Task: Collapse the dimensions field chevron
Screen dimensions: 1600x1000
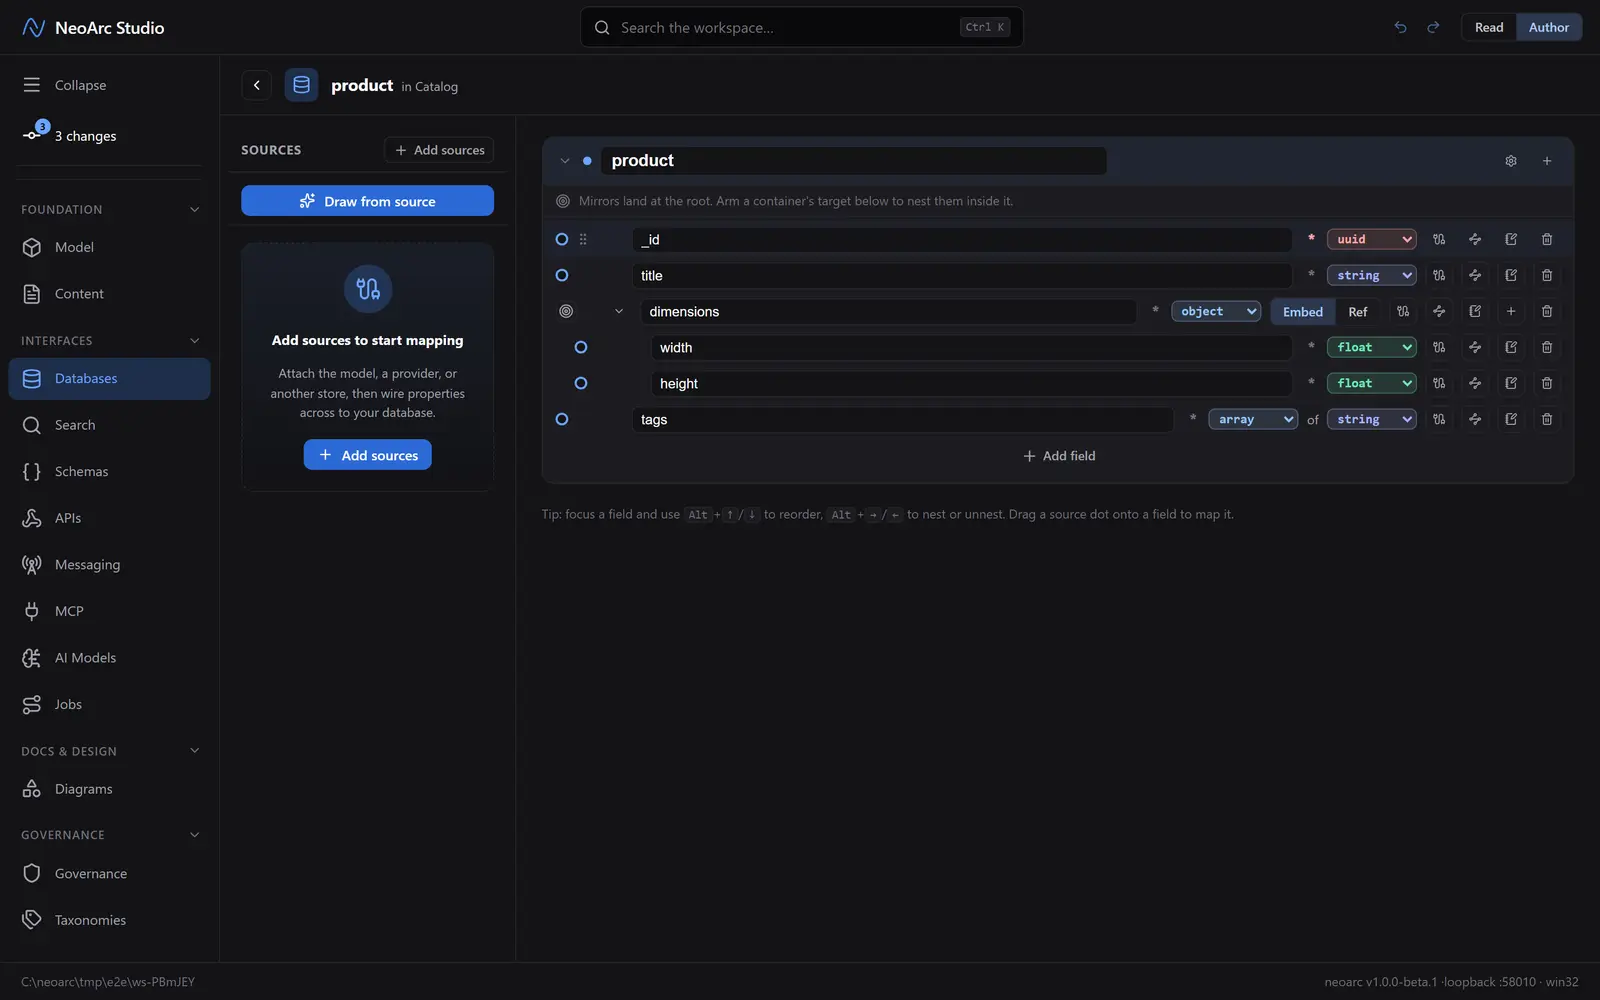Action: (619, 311)
